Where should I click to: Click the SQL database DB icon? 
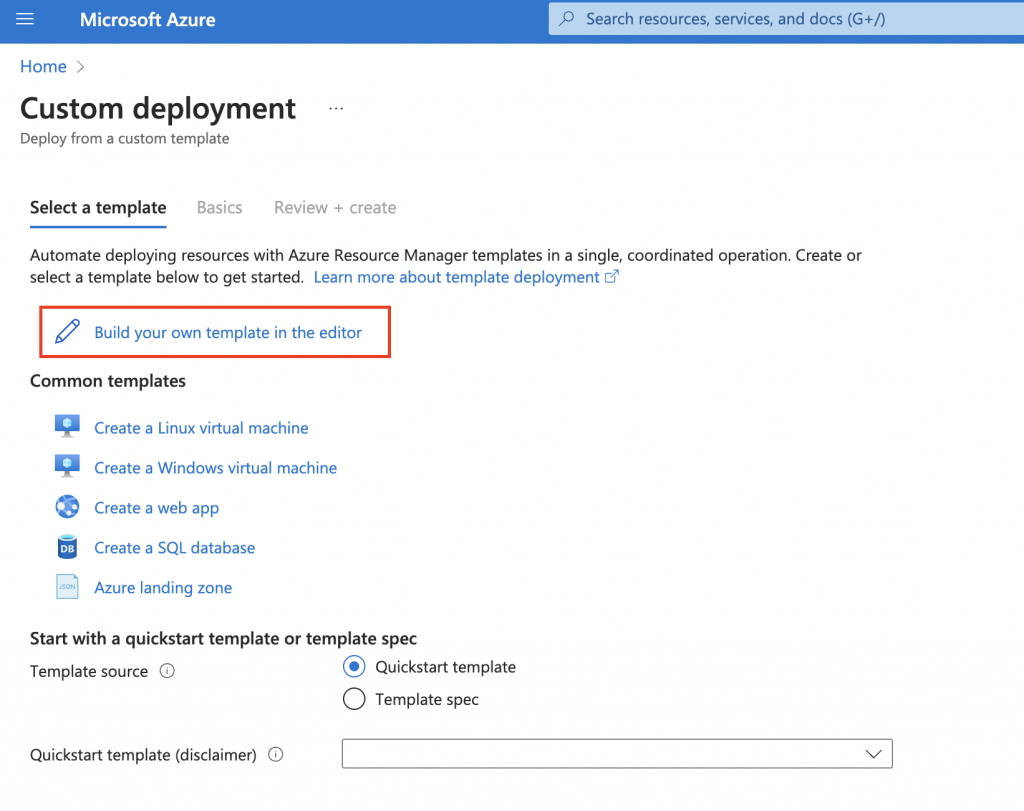[x=67, y=547]
